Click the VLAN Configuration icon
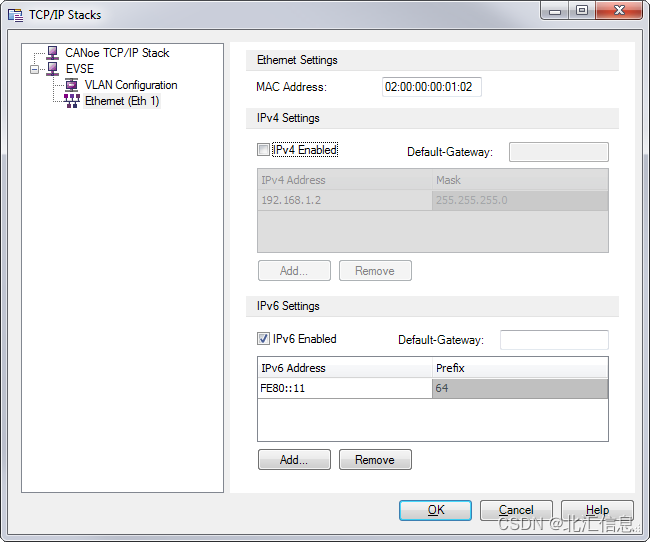 72,85
